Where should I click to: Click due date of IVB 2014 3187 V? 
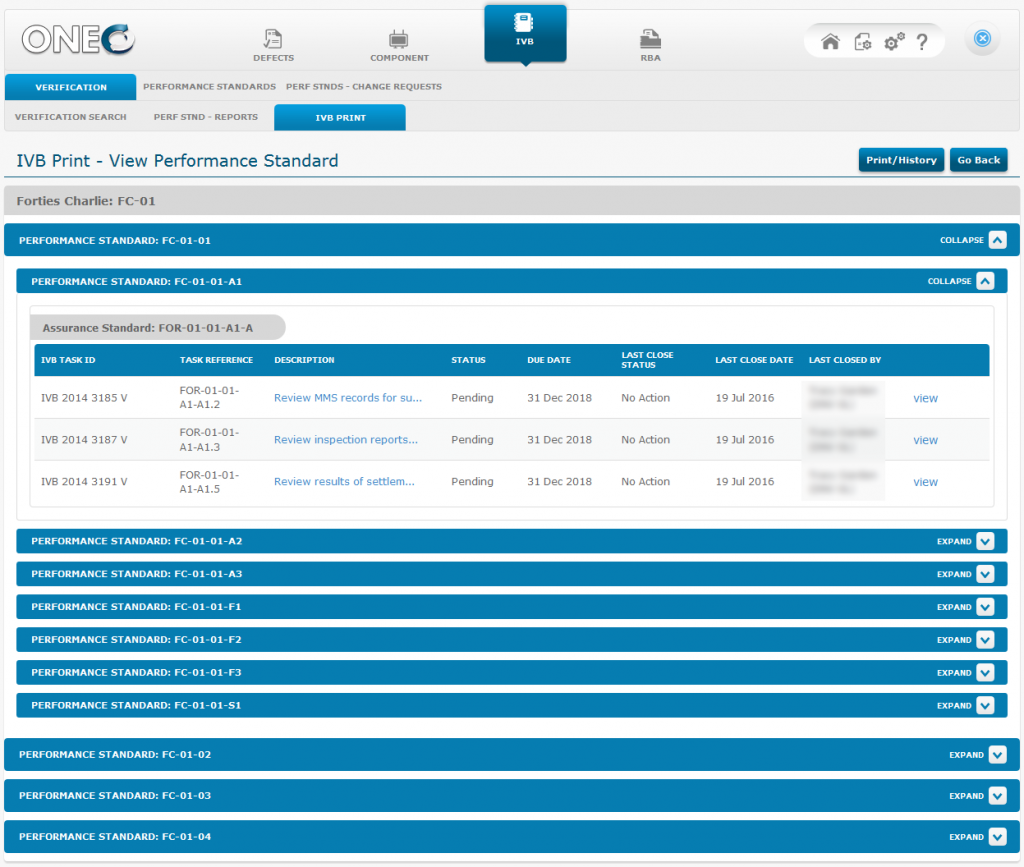tap(559, 439)
